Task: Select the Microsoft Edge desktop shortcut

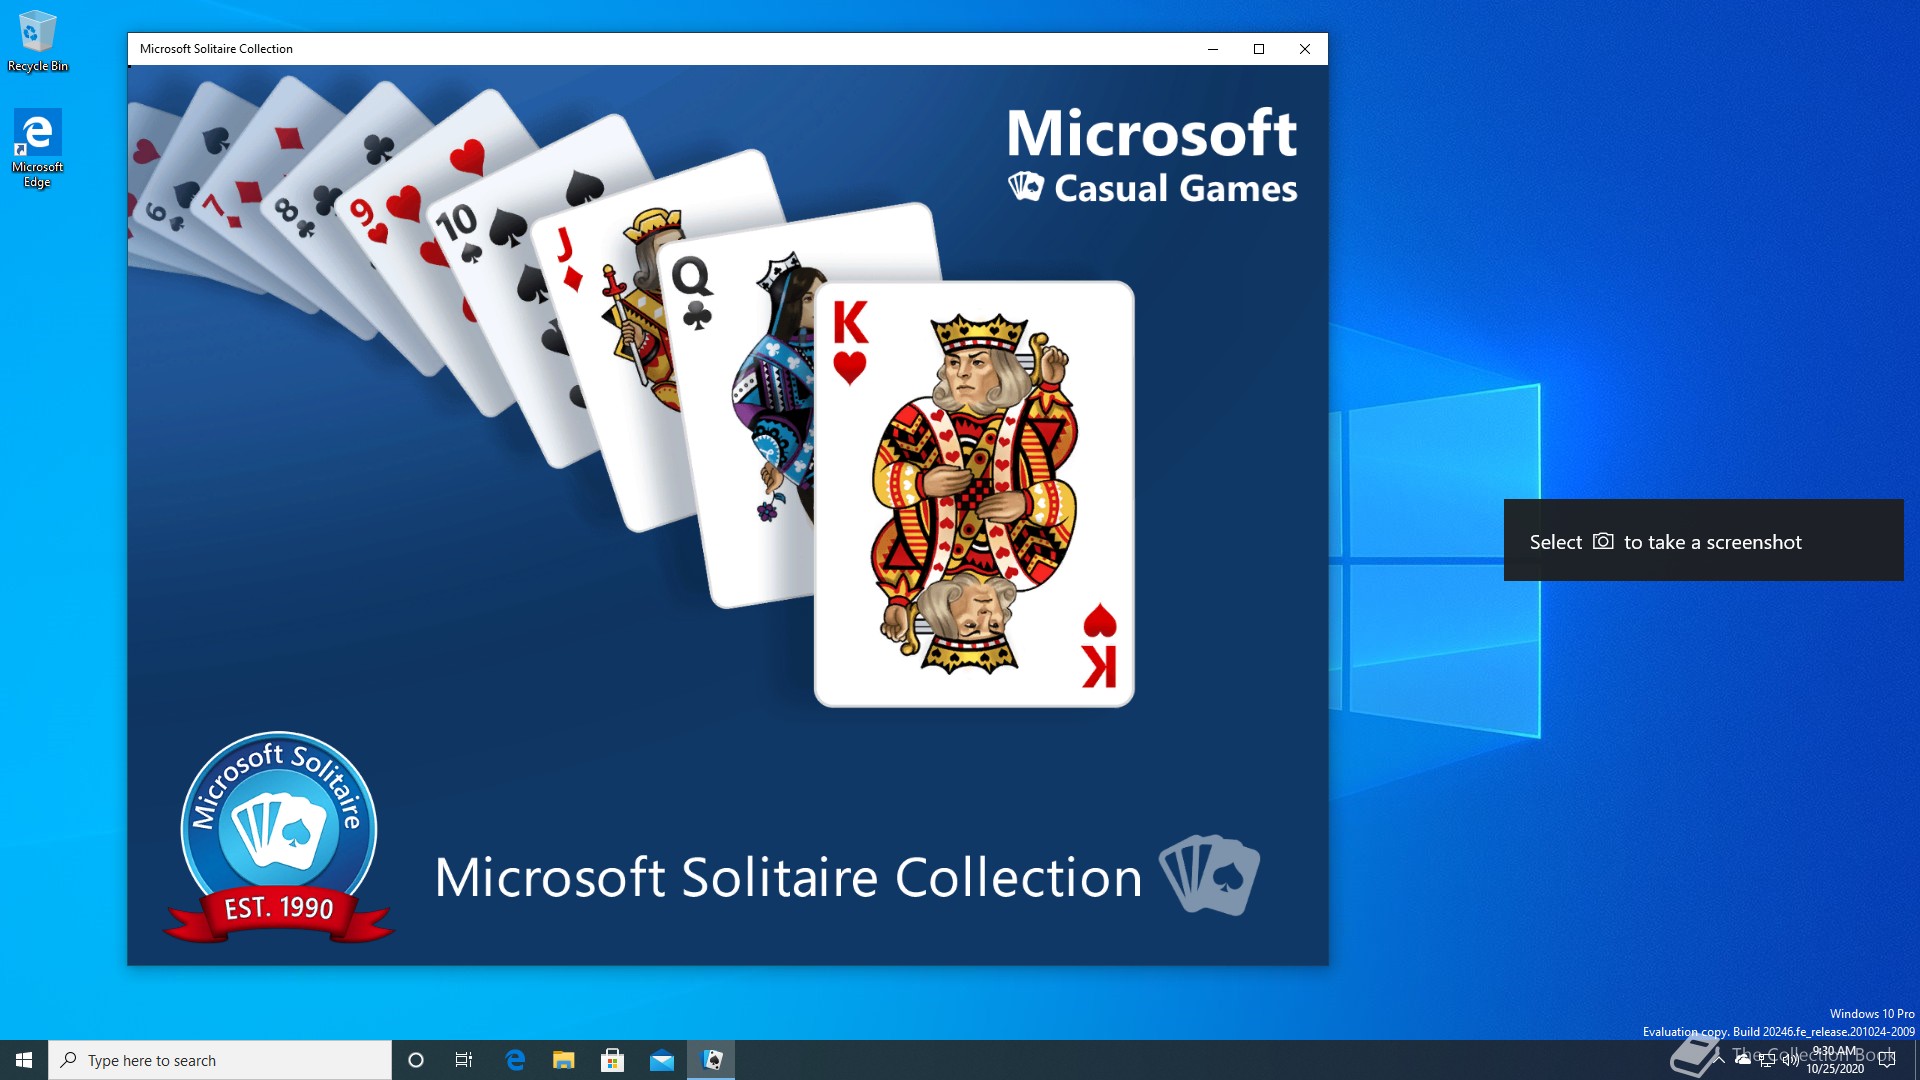Action: coord(37,148)
